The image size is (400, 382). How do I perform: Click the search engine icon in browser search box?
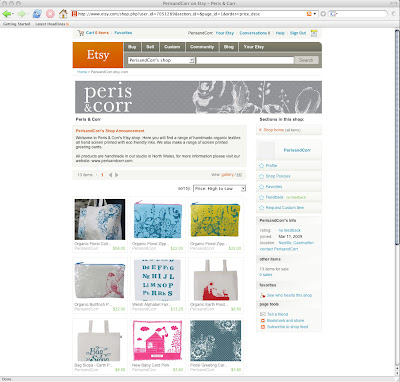tap(332, 14)
